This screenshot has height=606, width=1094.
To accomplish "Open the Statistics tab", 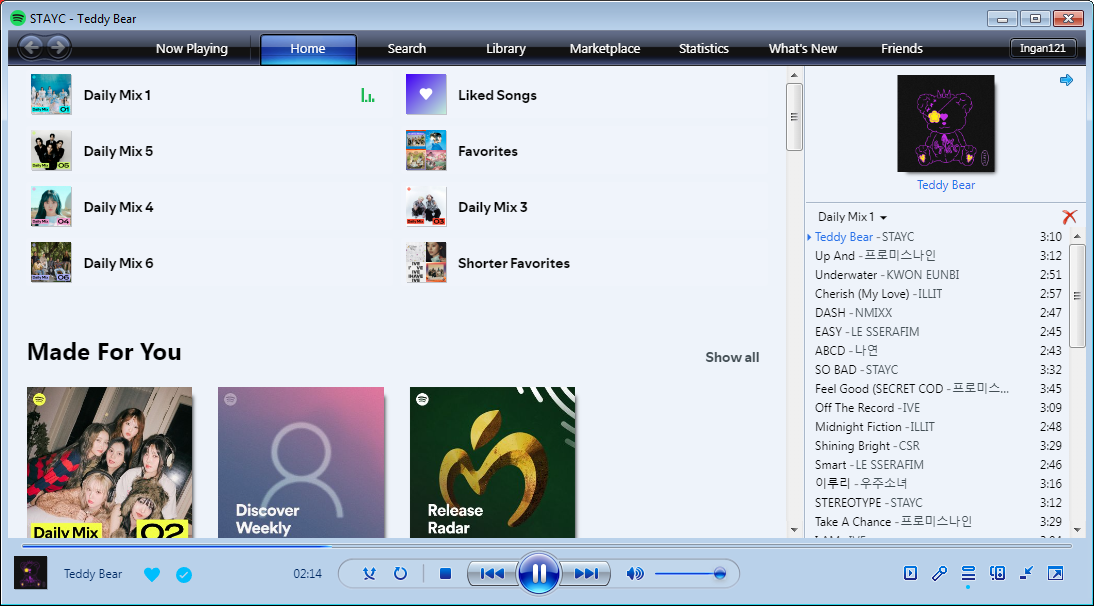I will pos(704,48).
